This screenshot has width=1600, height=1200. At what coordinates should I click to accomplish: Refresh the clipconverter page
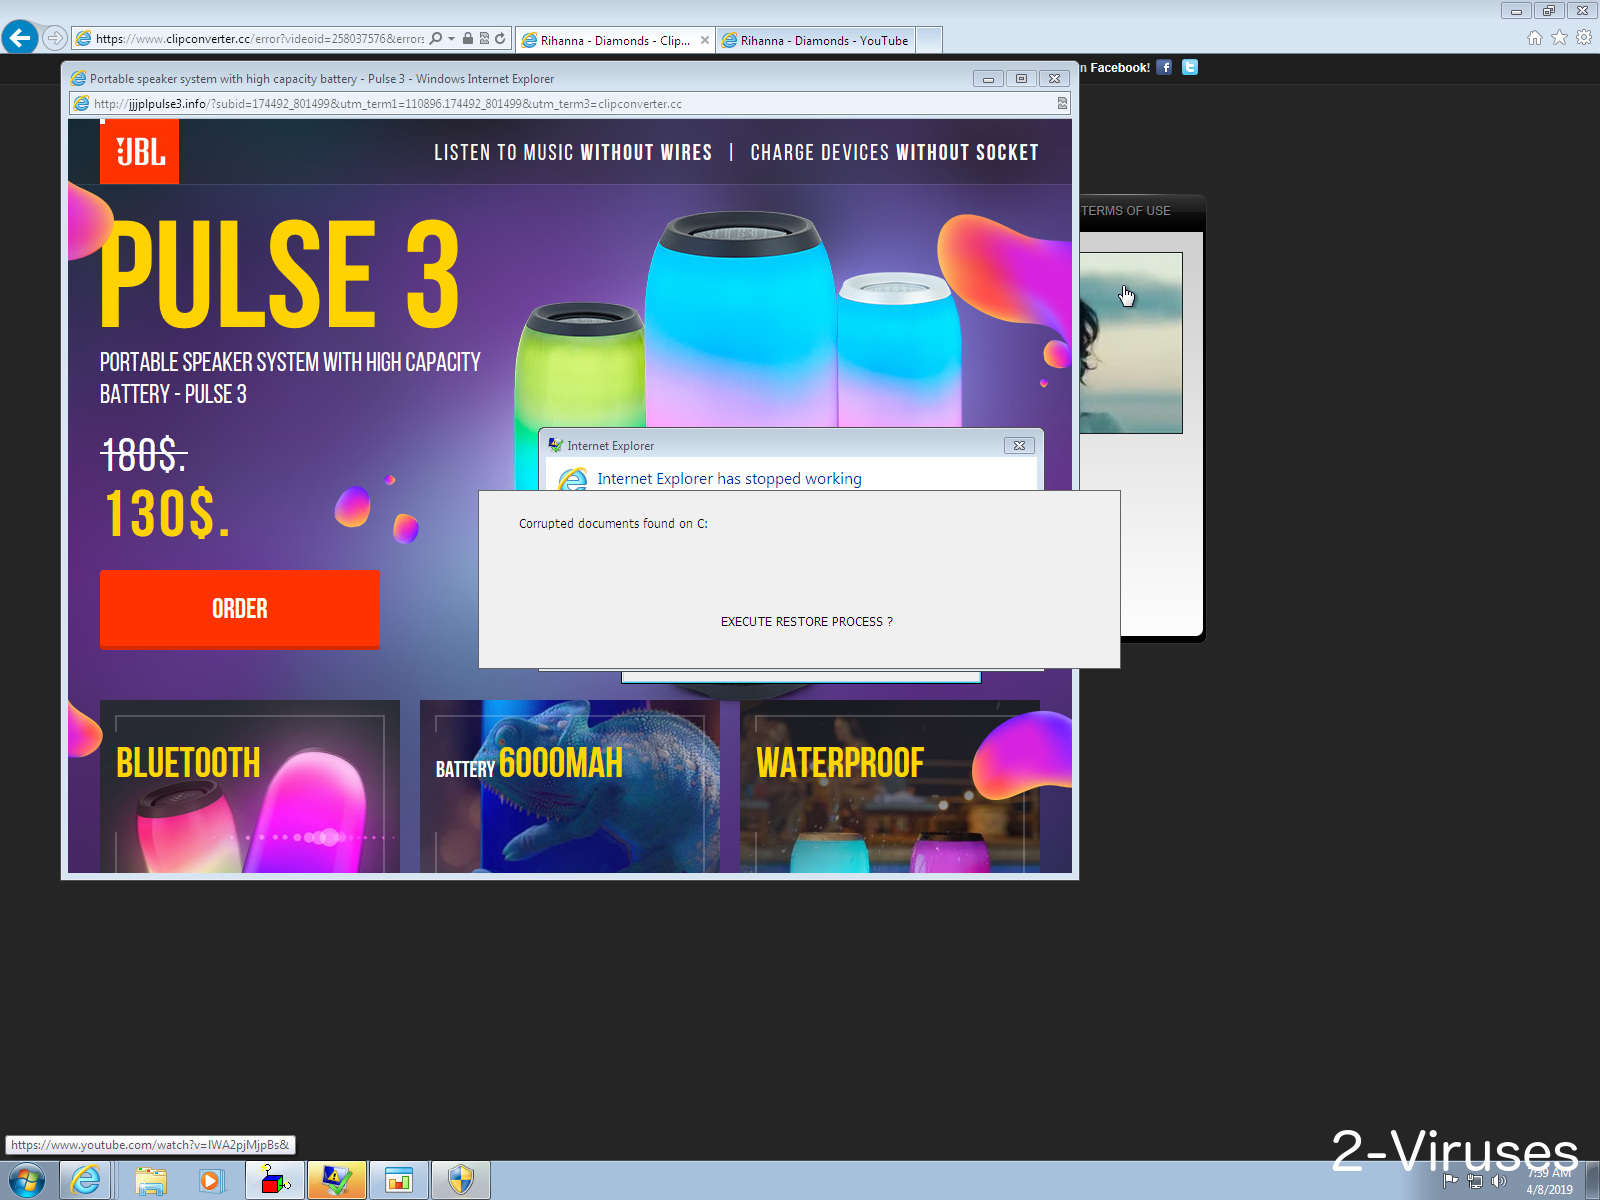click(x=500, y=38)
